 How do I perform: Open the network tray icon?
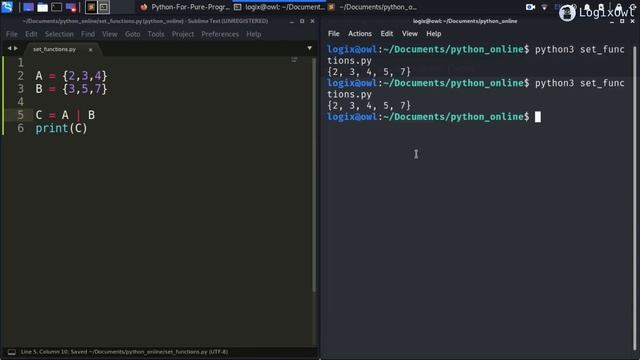544,7
